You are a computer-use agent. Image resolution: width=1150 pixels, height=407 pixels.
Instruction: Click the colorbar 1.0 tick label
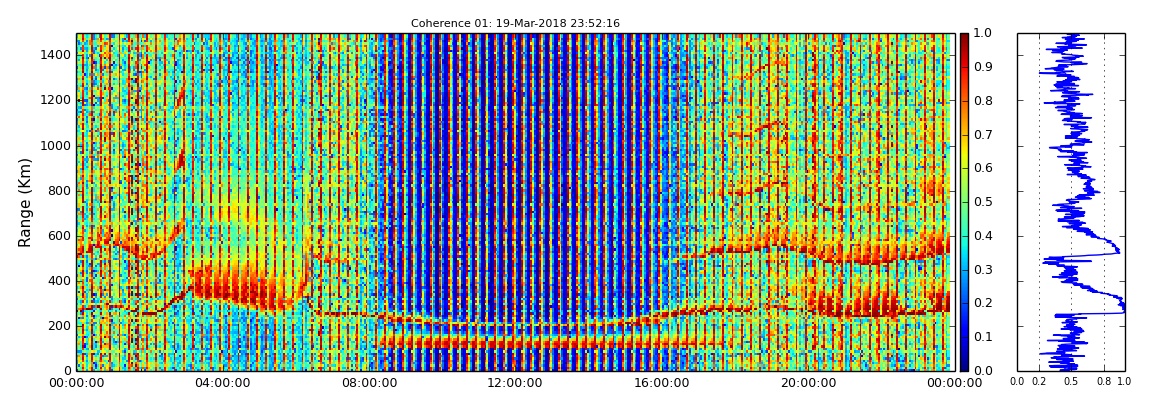(x=981, y=33)
